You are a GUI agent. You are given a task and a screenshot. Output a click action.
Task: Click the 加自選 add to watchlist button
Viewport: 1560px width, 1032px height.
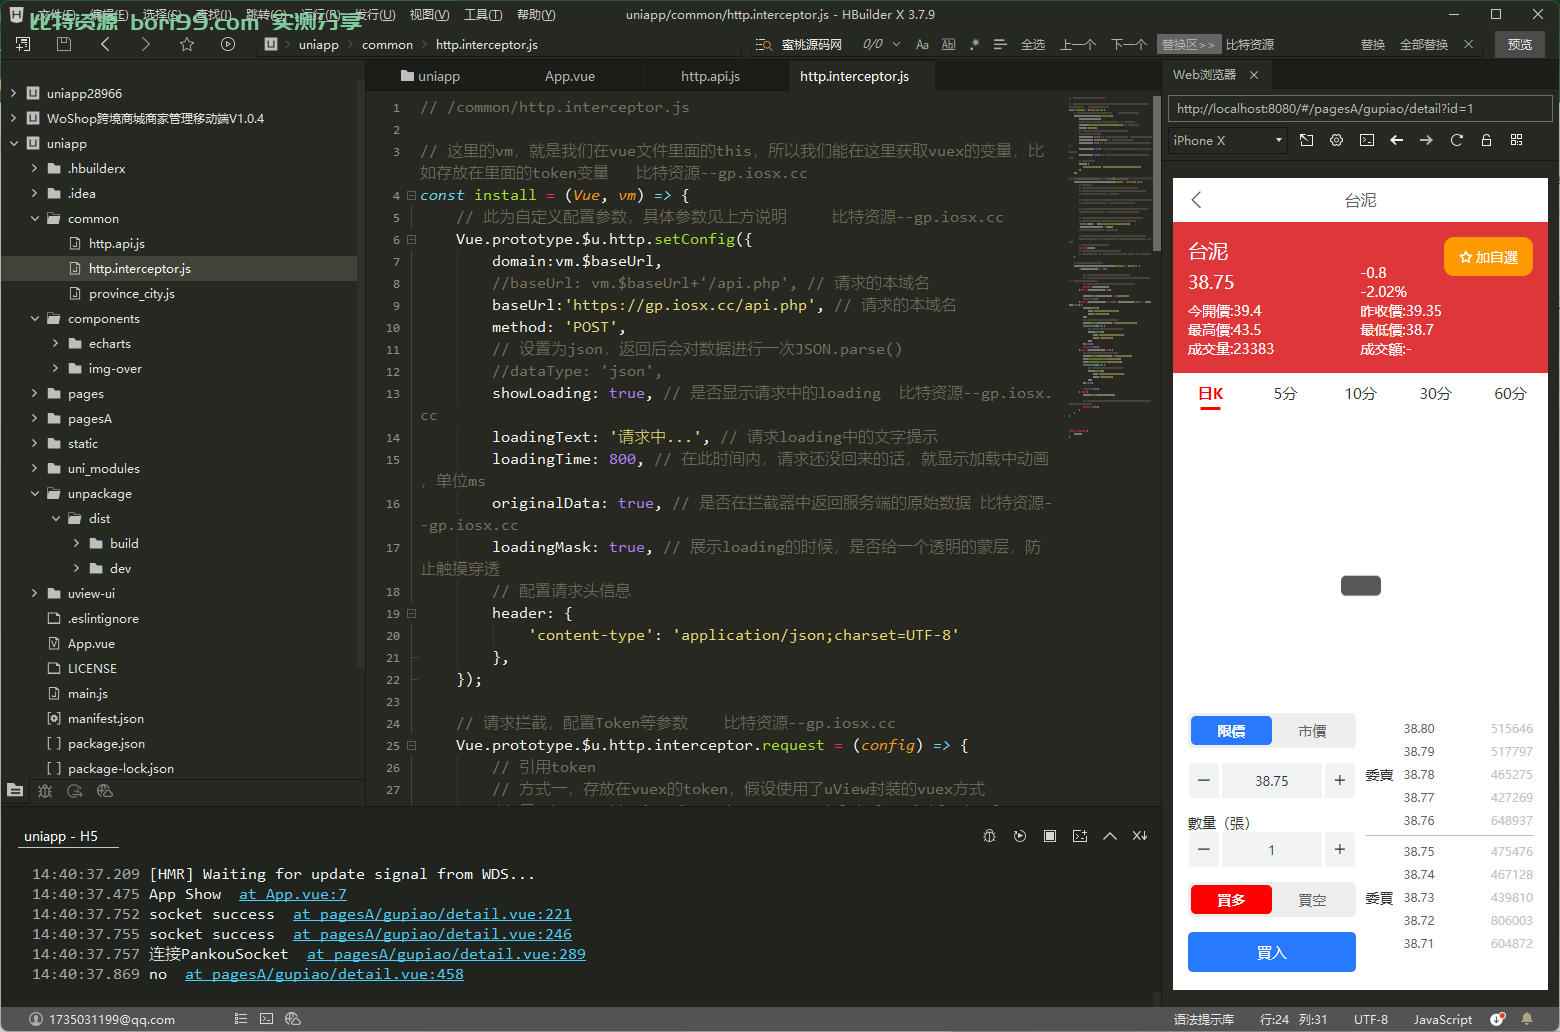click(1488, 257)
